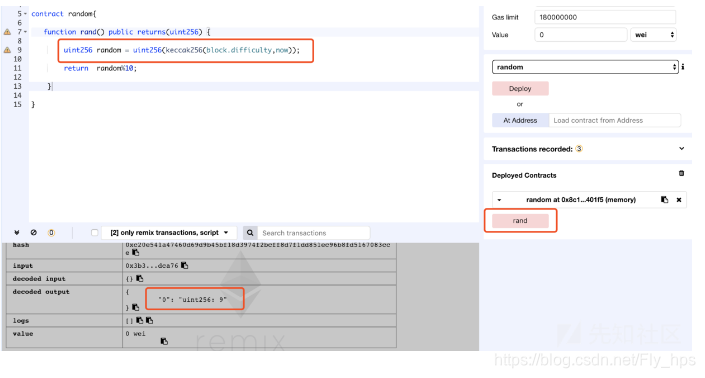This screenshot has width=705, height=378.
Task: Copy the transaction hash value
Action: click(135, 253)
